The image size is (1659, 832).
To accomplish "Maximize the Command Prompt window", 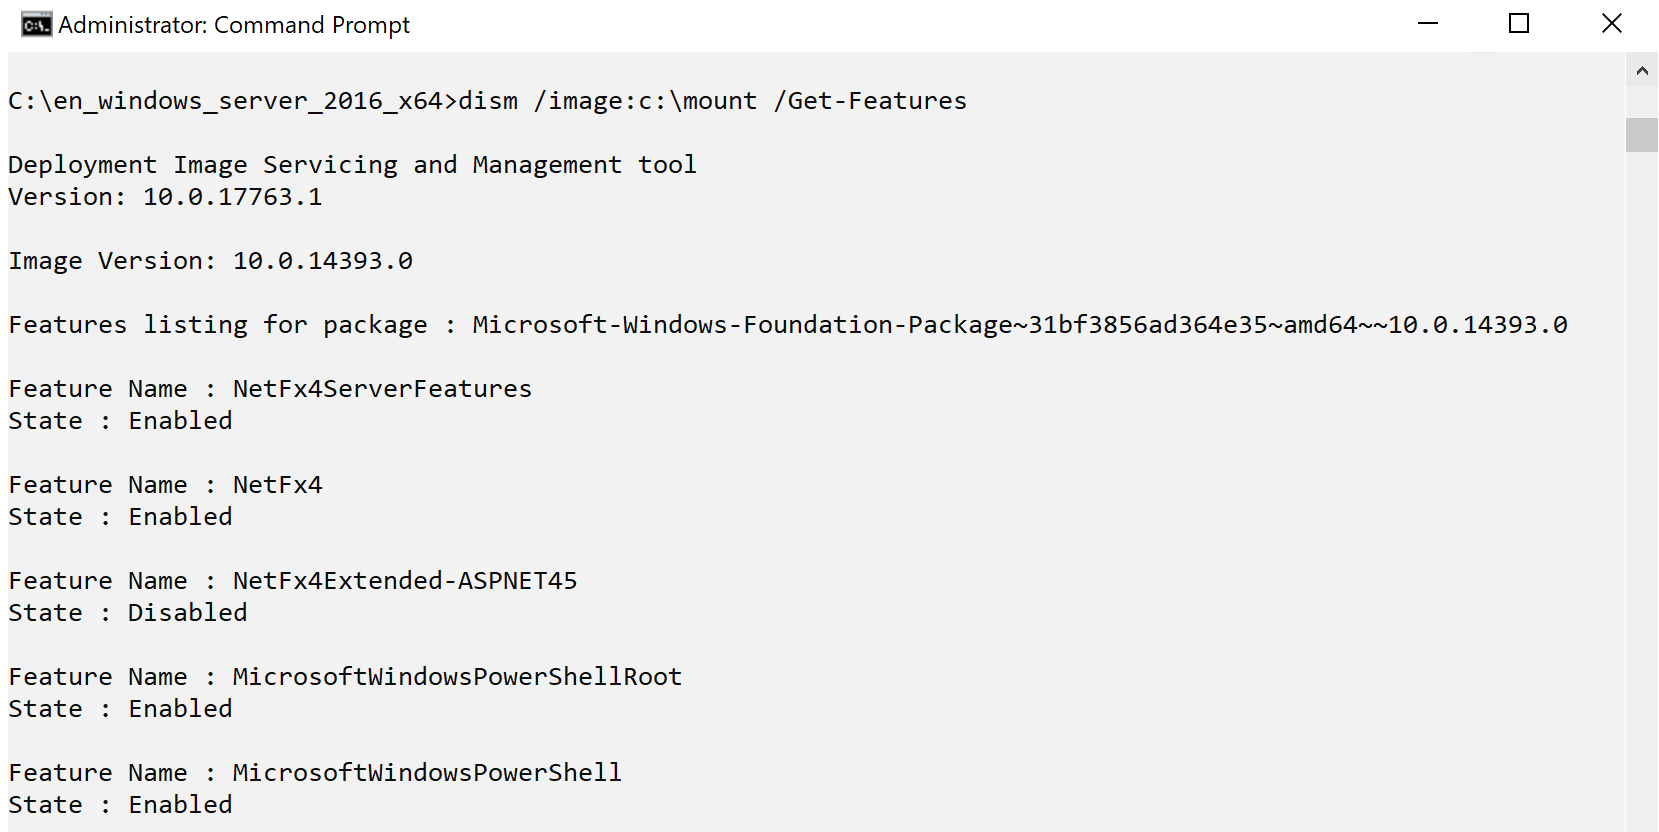I will pos(1519,24).
